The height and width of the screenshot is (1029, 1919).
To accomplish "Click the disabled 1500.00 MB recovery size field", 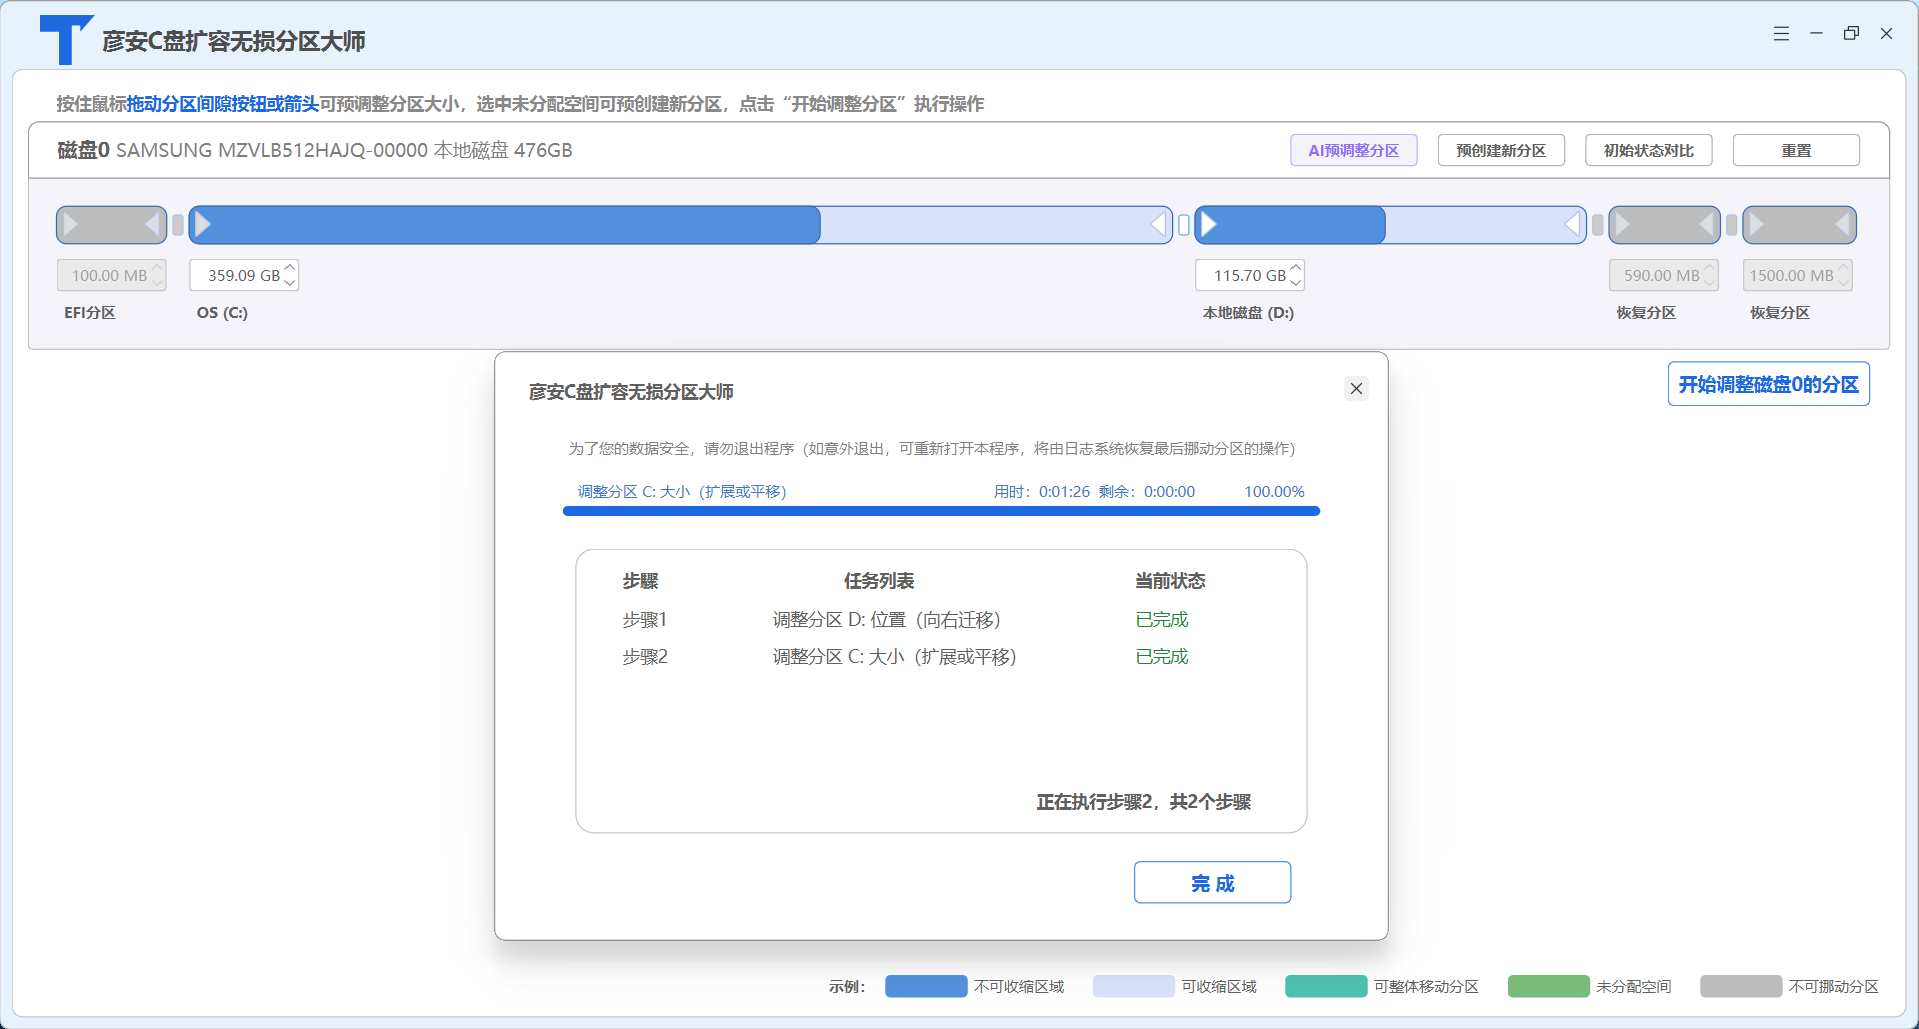I will click(1797, 275).
